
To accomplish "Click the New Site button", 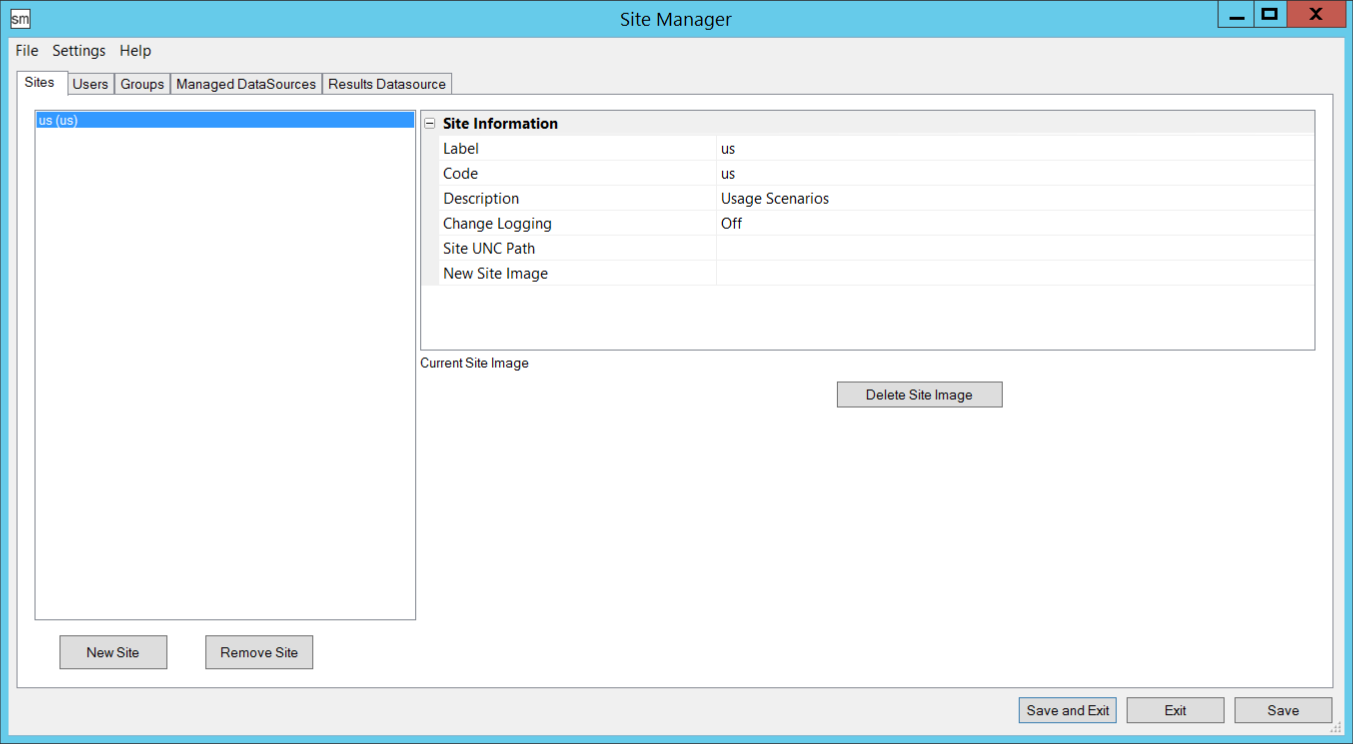I will [x=113, y=653].
